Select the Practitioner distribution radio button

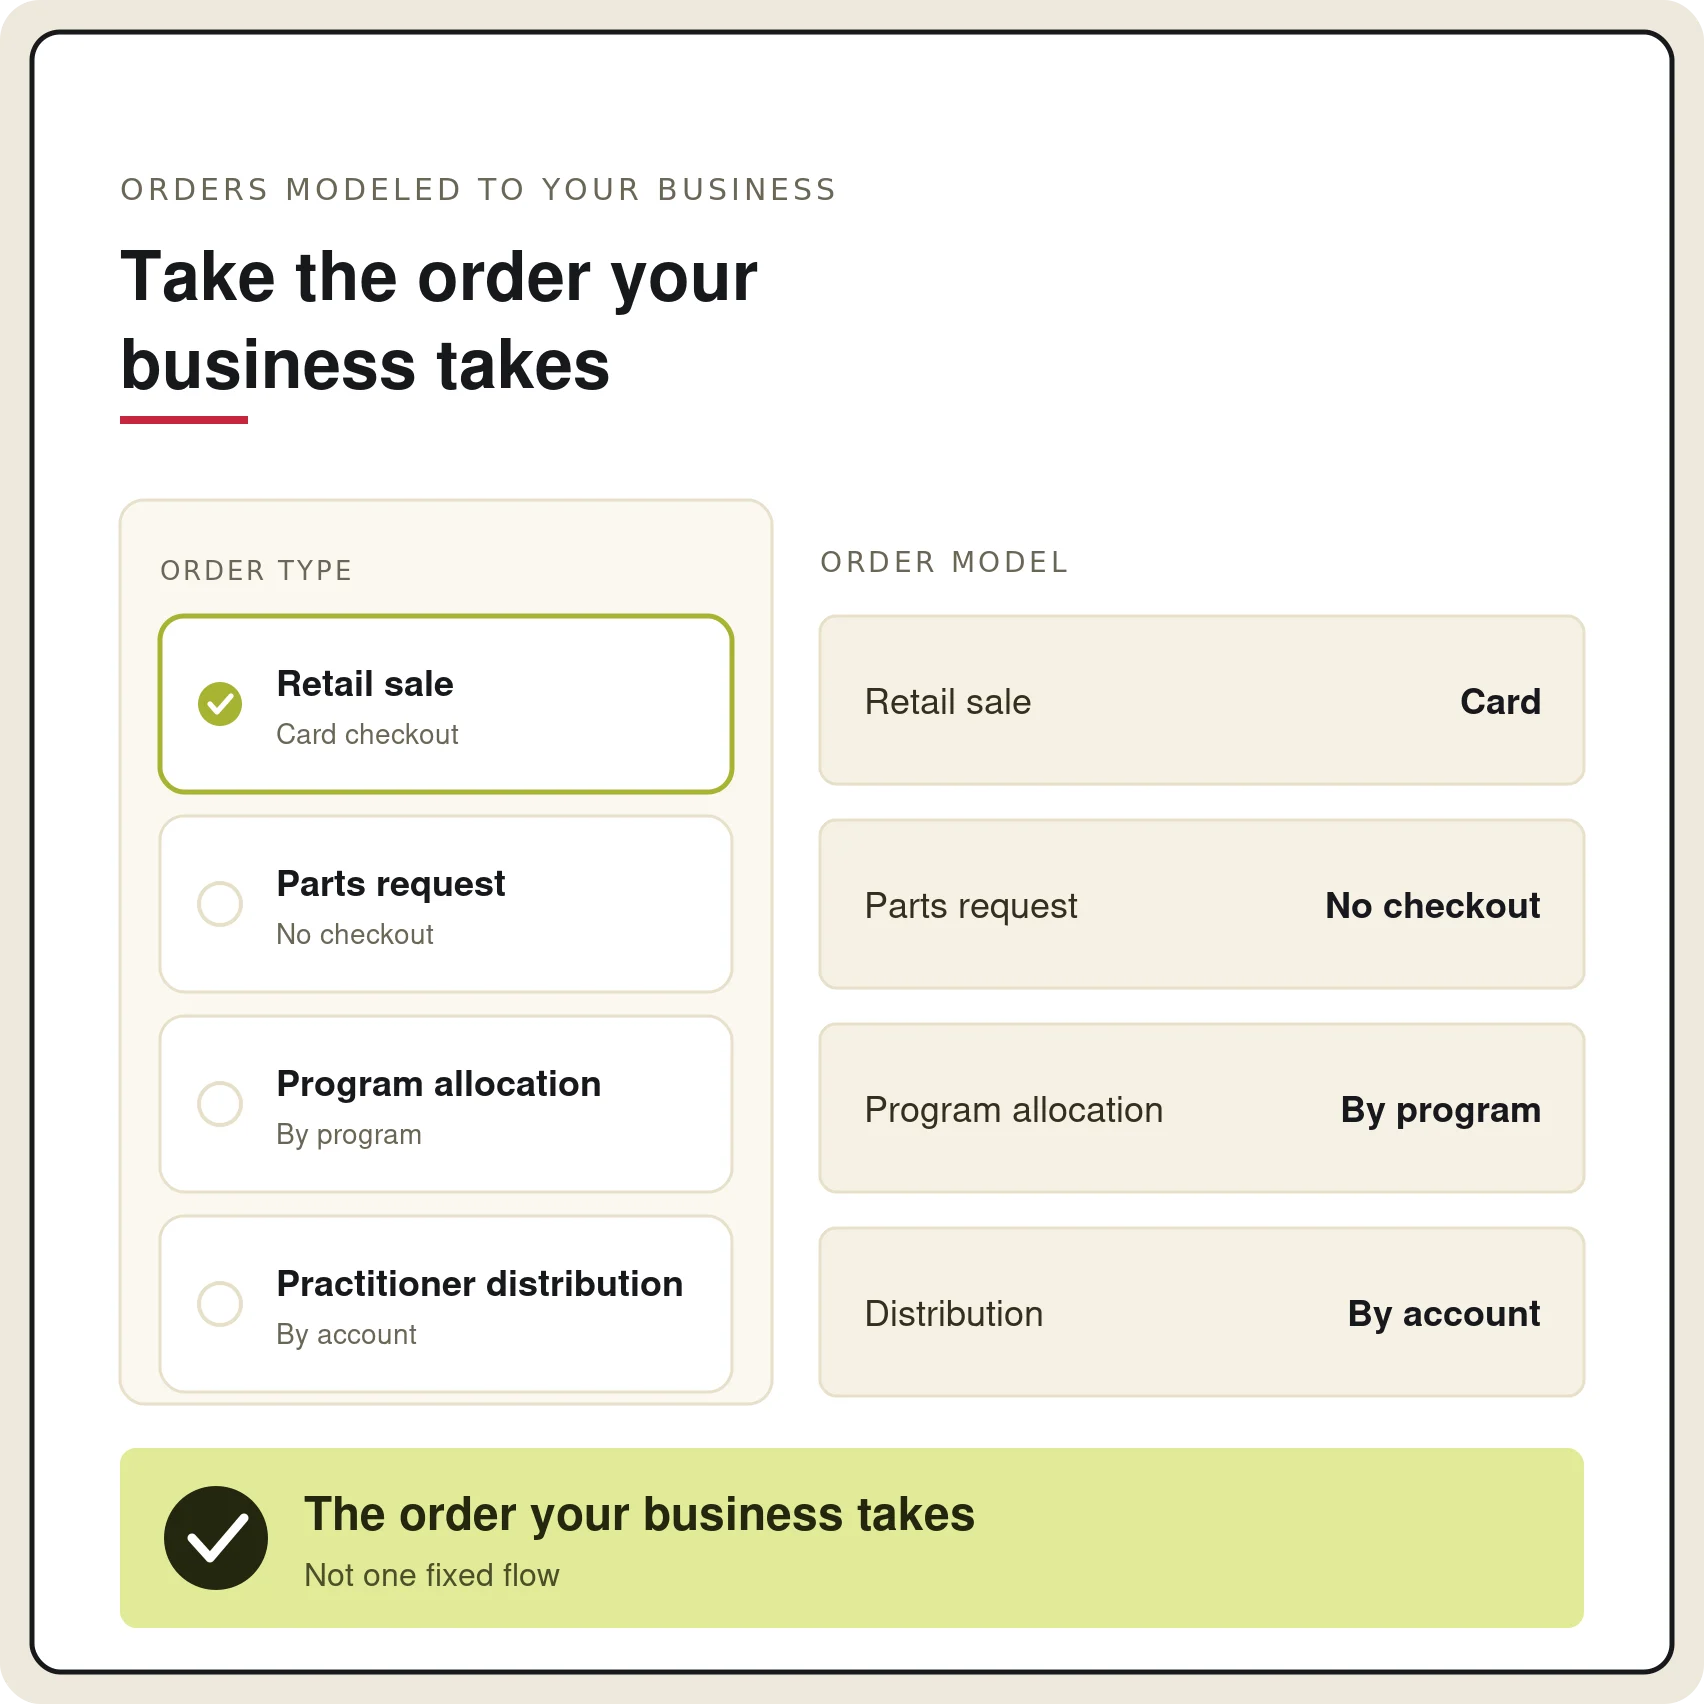click(x=220, y=1304)
